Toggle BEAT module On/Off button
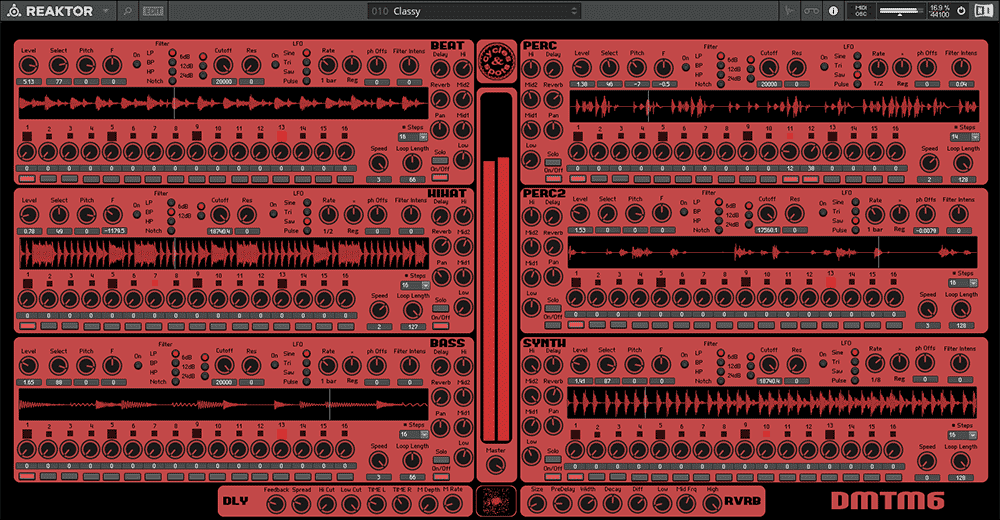1000x520 pixels. pos(440,178)
